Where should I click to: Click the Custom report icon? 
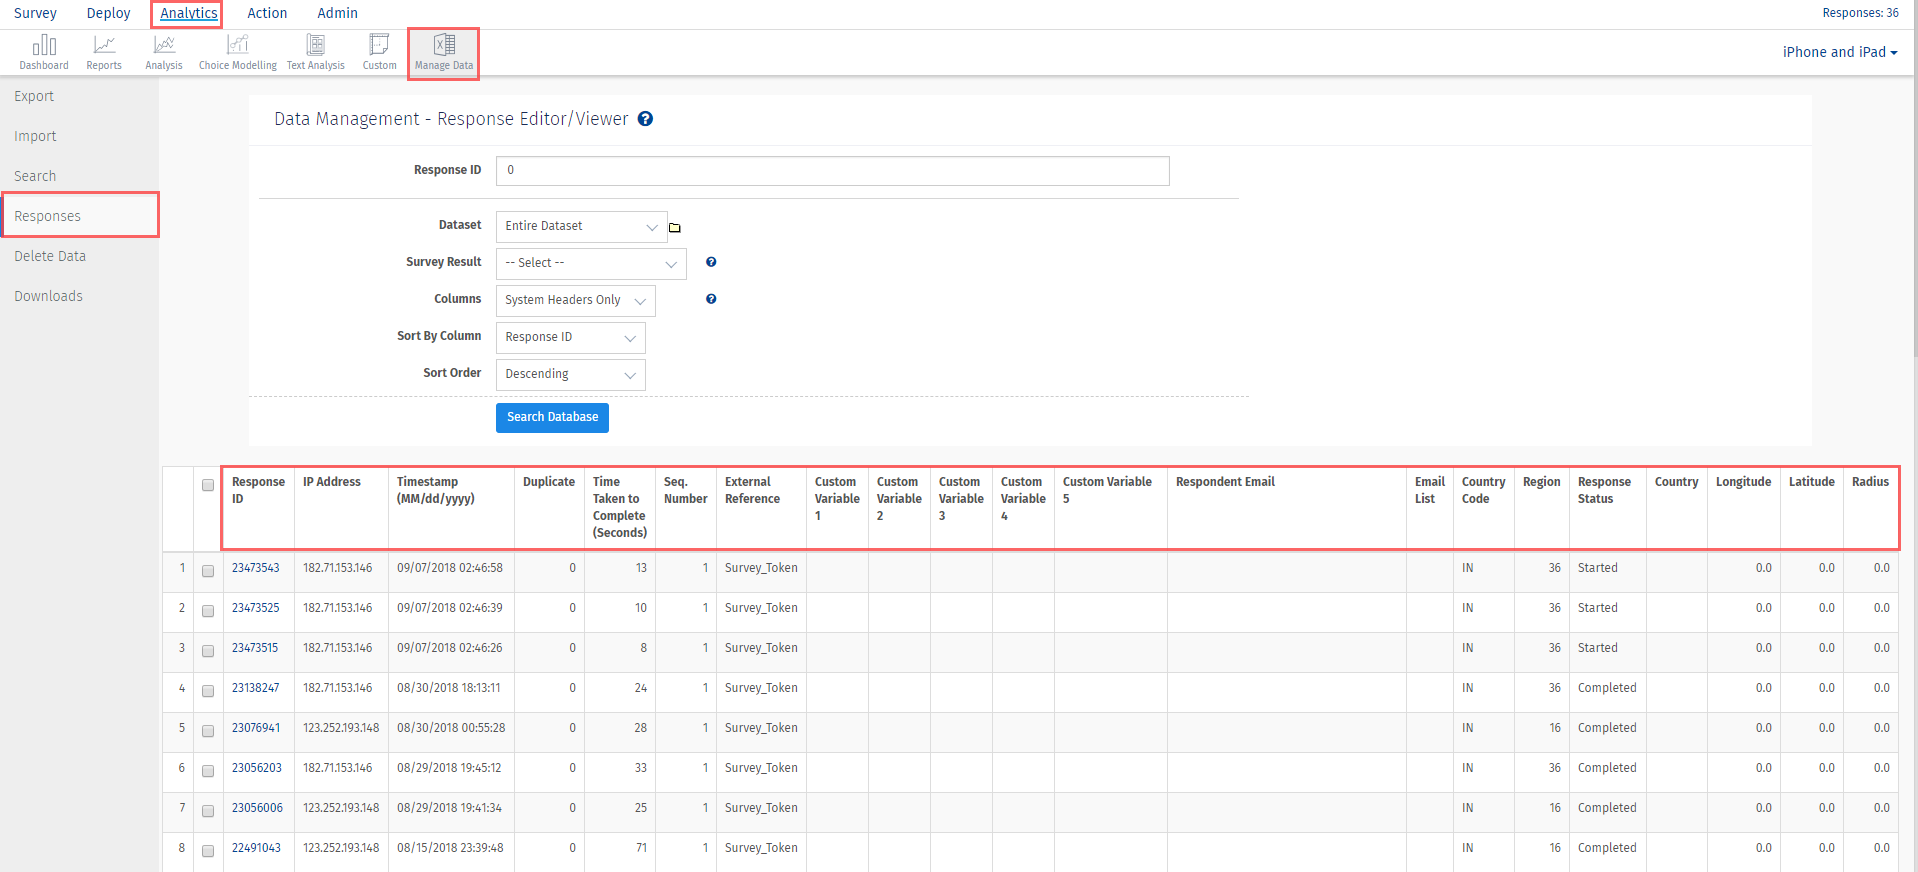coord(379,52)
